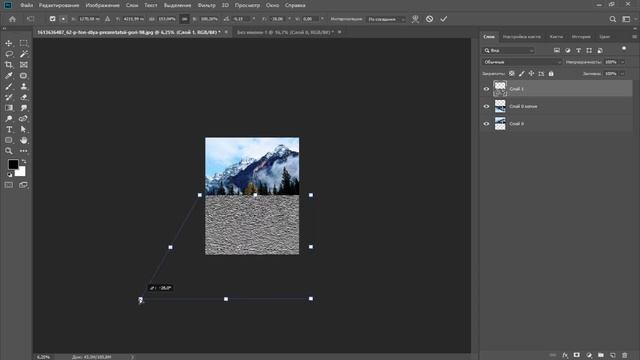The width and height of the screenshot is (640, 360).
Task: Hide the Слой 0 копия layer
Action: 486,106
